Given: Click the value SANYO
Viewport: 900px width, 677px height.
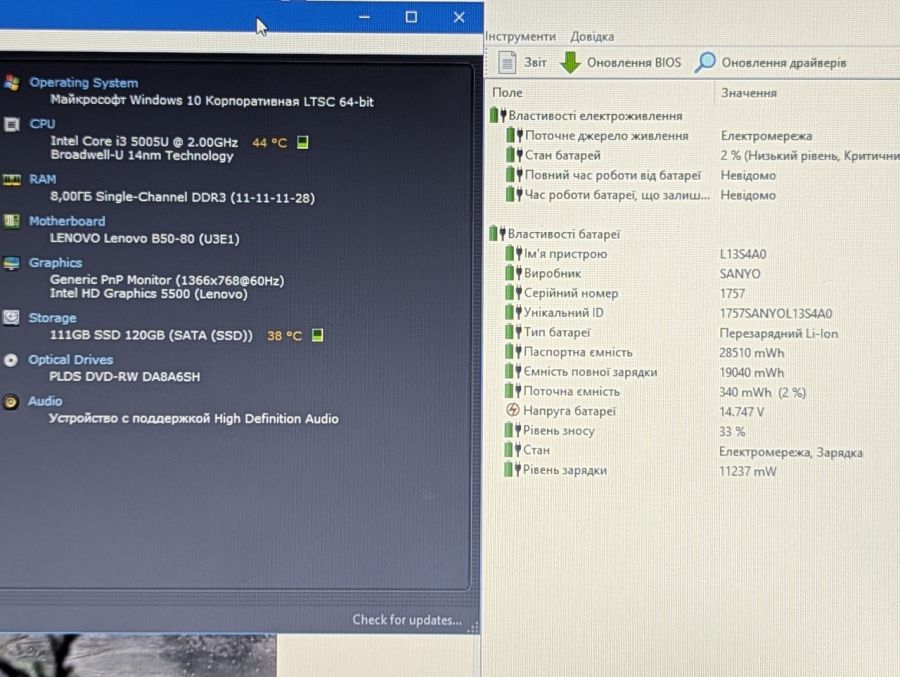Looking at the screenshot, I should pyautogui.click(x=740, y=274).
